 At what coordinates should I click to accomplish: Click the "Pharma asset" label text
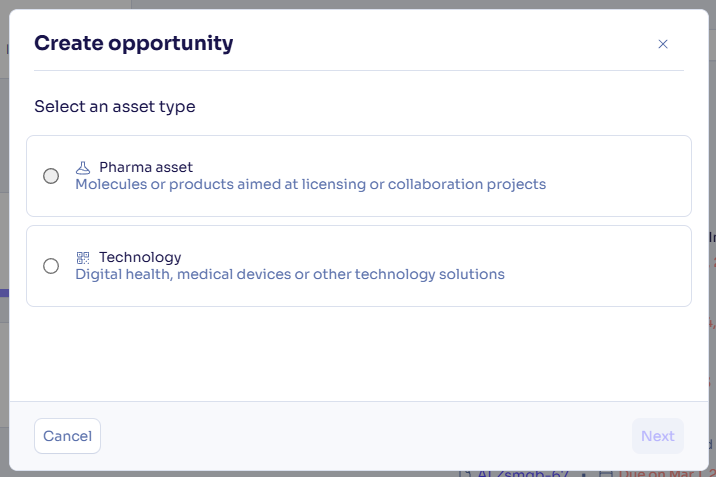pos(146,167)
